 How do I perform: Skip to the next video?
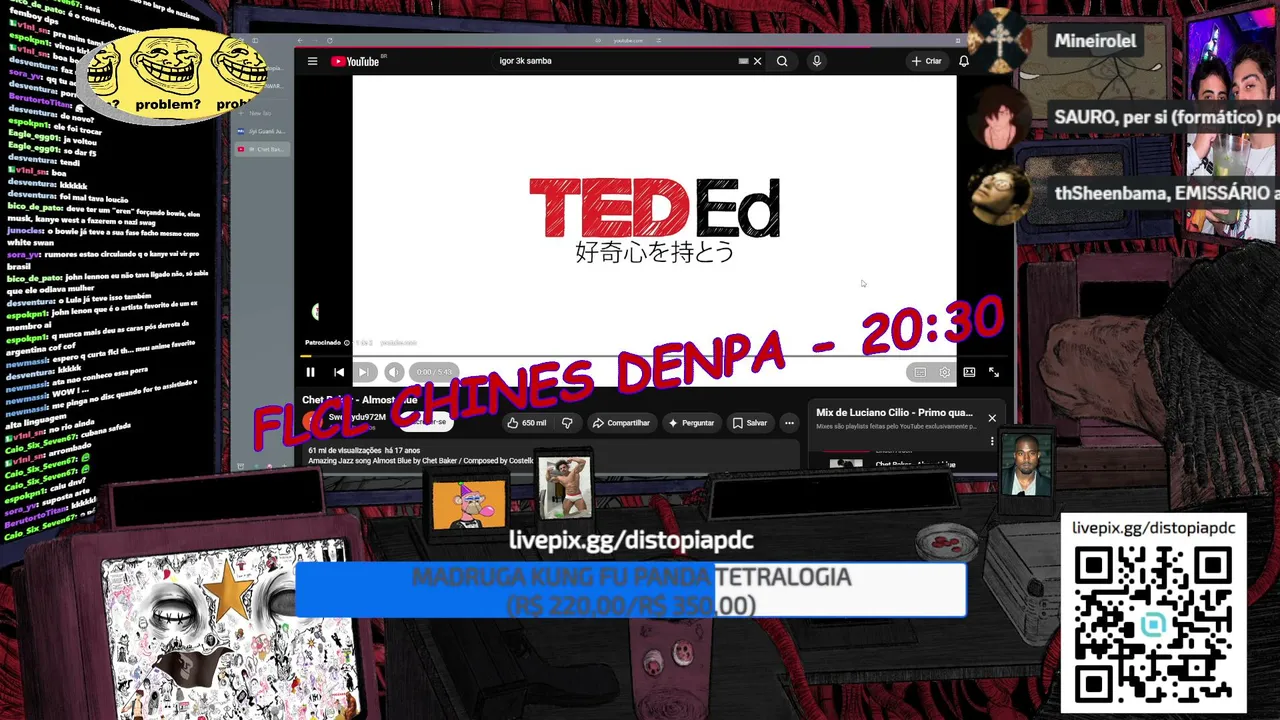pyautogui.click(x=364, y=372)
